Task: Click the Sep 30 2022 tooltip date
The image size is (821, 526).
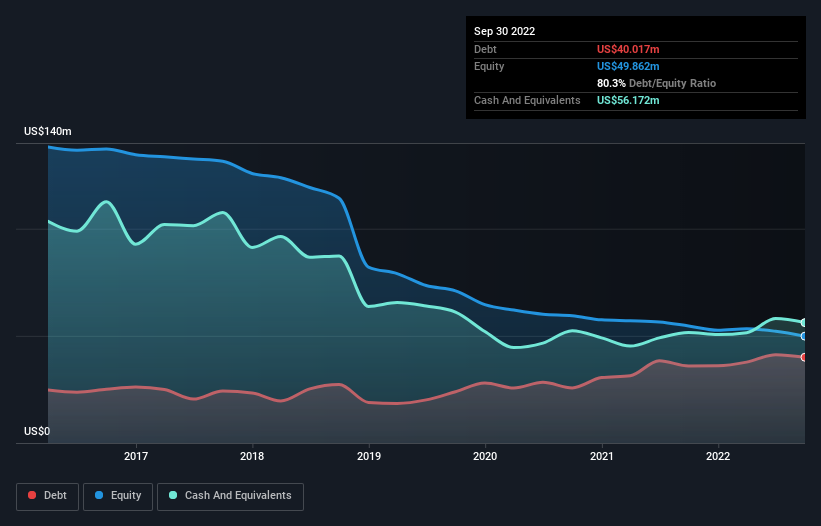Action: [504, 31]
